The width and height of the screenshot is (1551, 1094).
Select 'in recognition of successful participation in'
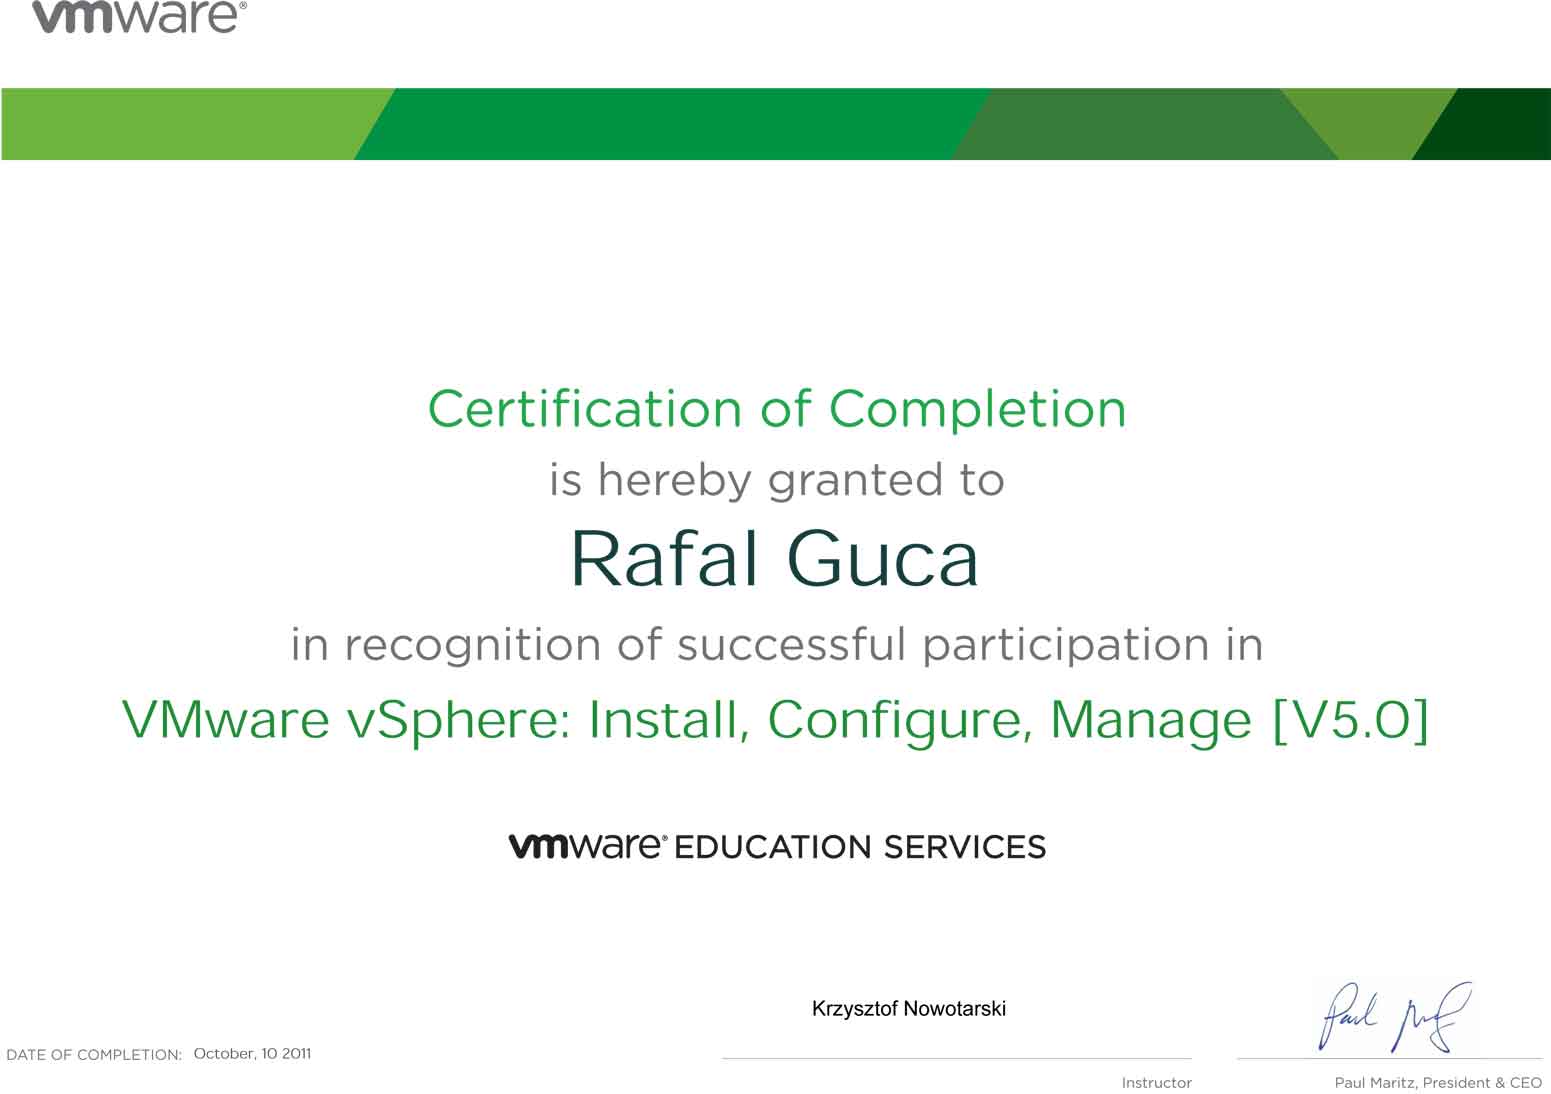point(777,645)
